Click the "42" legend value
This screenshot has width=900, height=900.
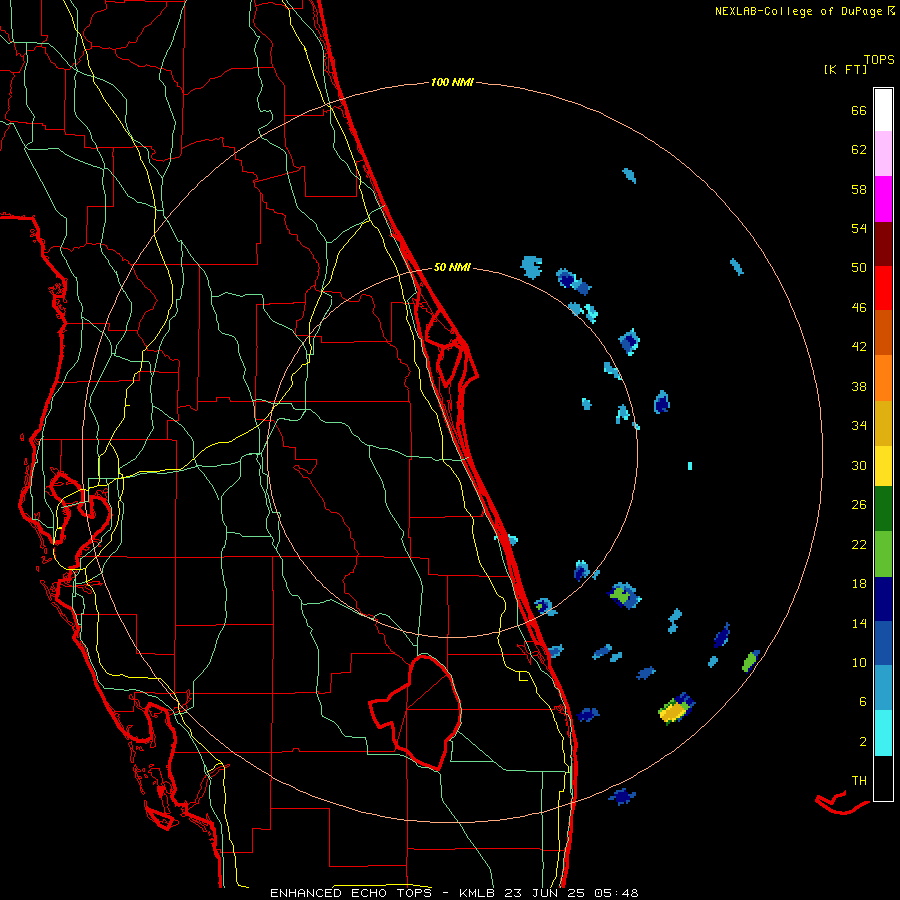pos(859,346)
